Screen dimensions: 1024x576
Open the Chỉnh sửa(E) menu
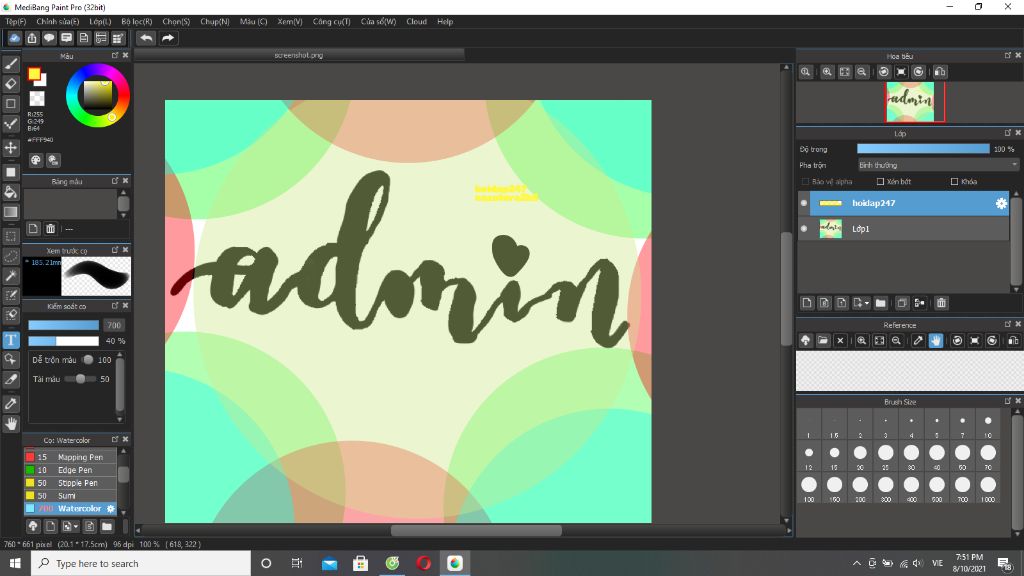coord(57,22)
